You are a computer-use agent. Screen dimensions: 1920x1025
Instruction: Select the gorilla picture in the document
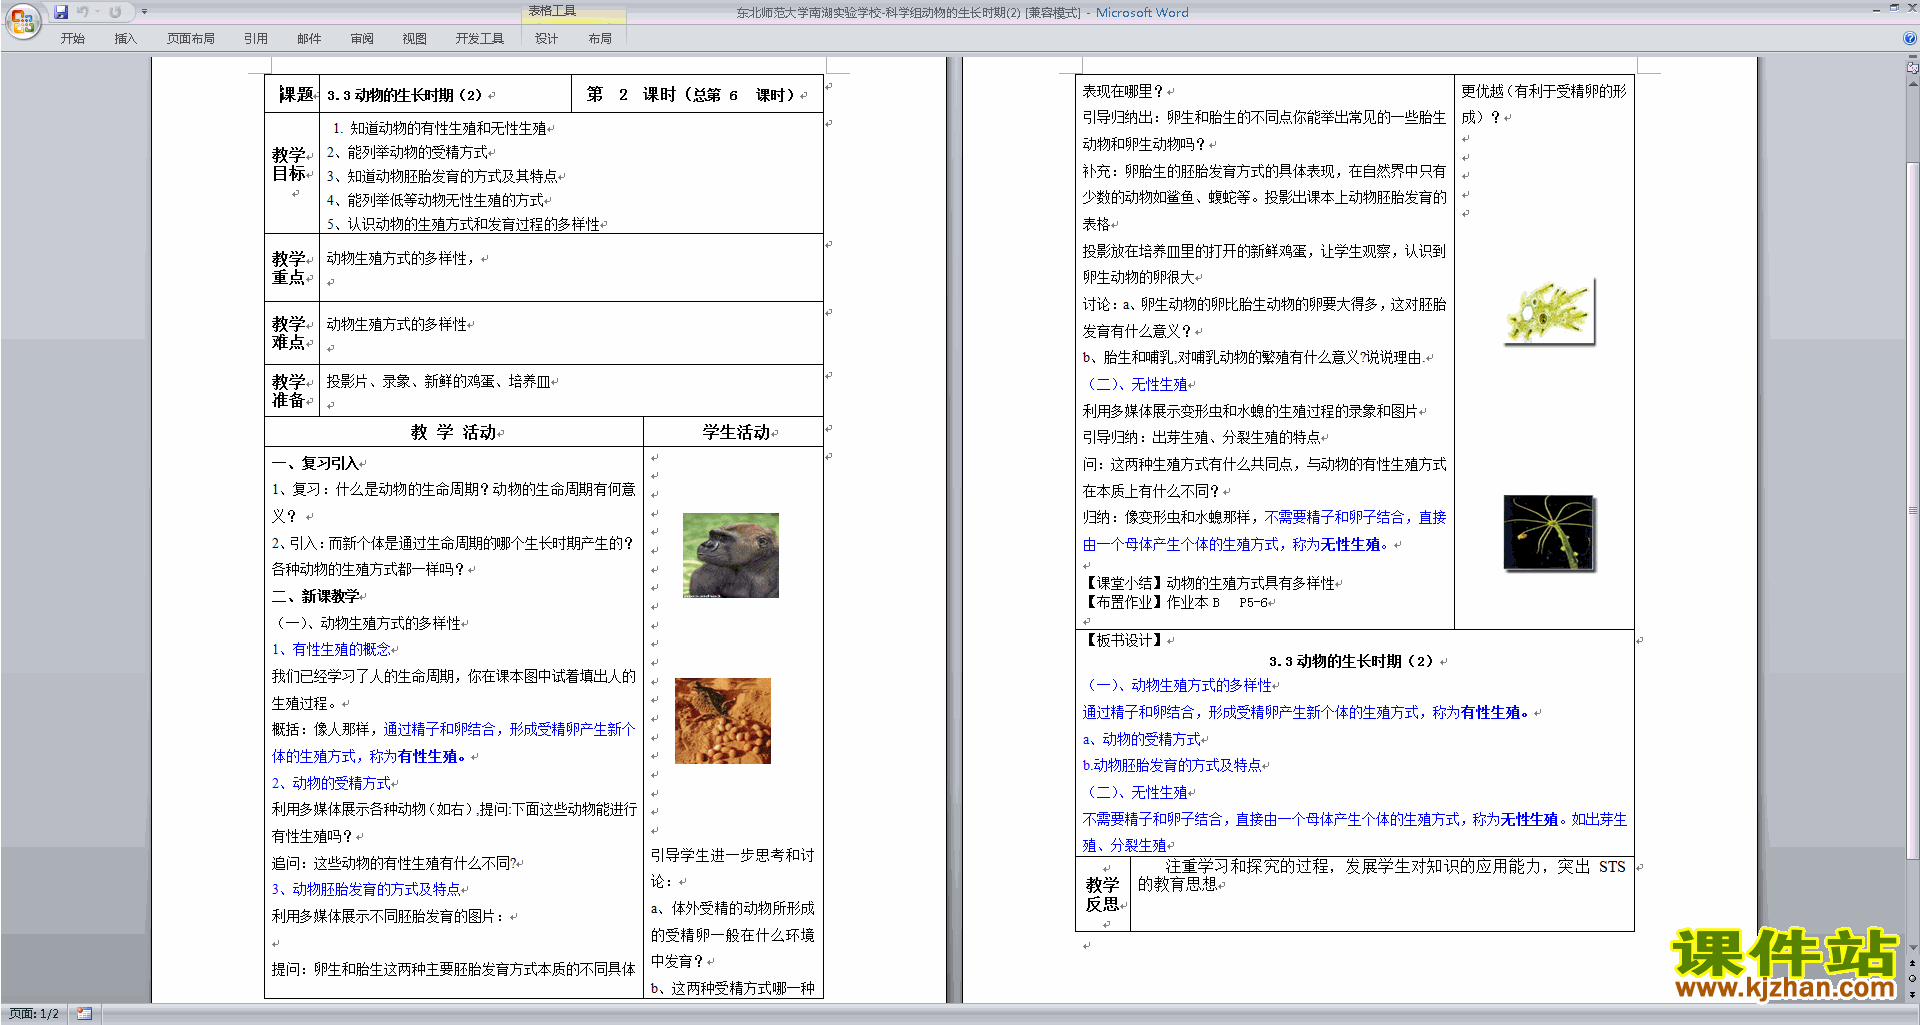pyautogui.click(x=730, y=556)
